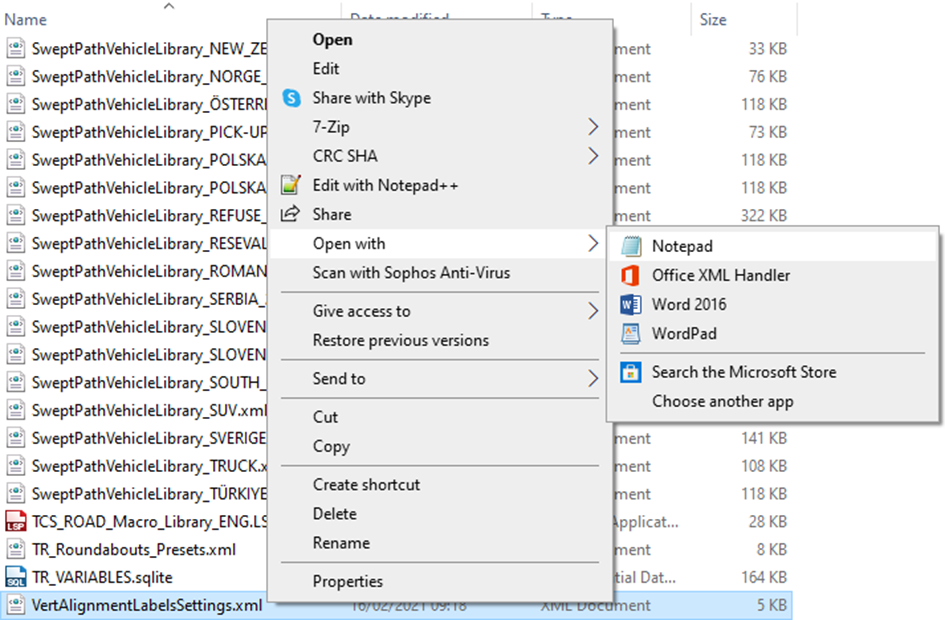This screenshot has height=620, width=945.
Task: Select Restore previous versions
Action: tap(400, 340)
